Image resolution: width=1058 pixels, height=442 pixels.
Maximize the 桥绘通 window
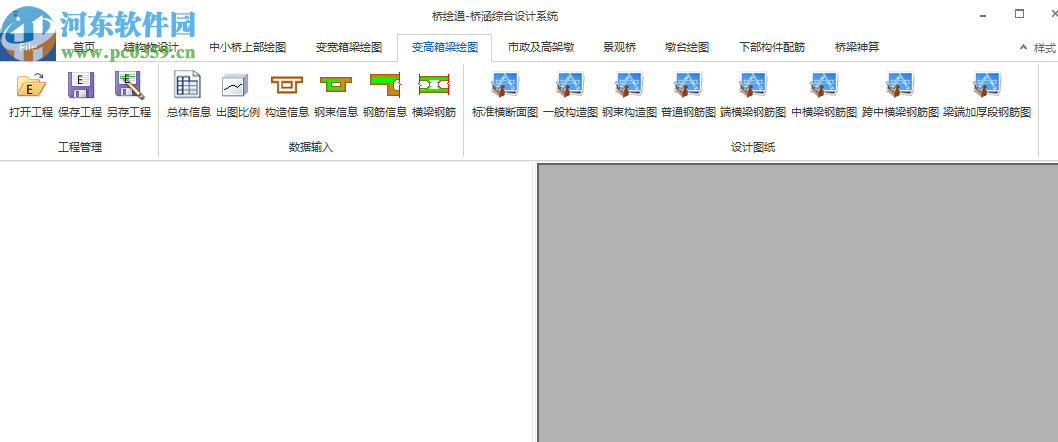click(1019, 14)
